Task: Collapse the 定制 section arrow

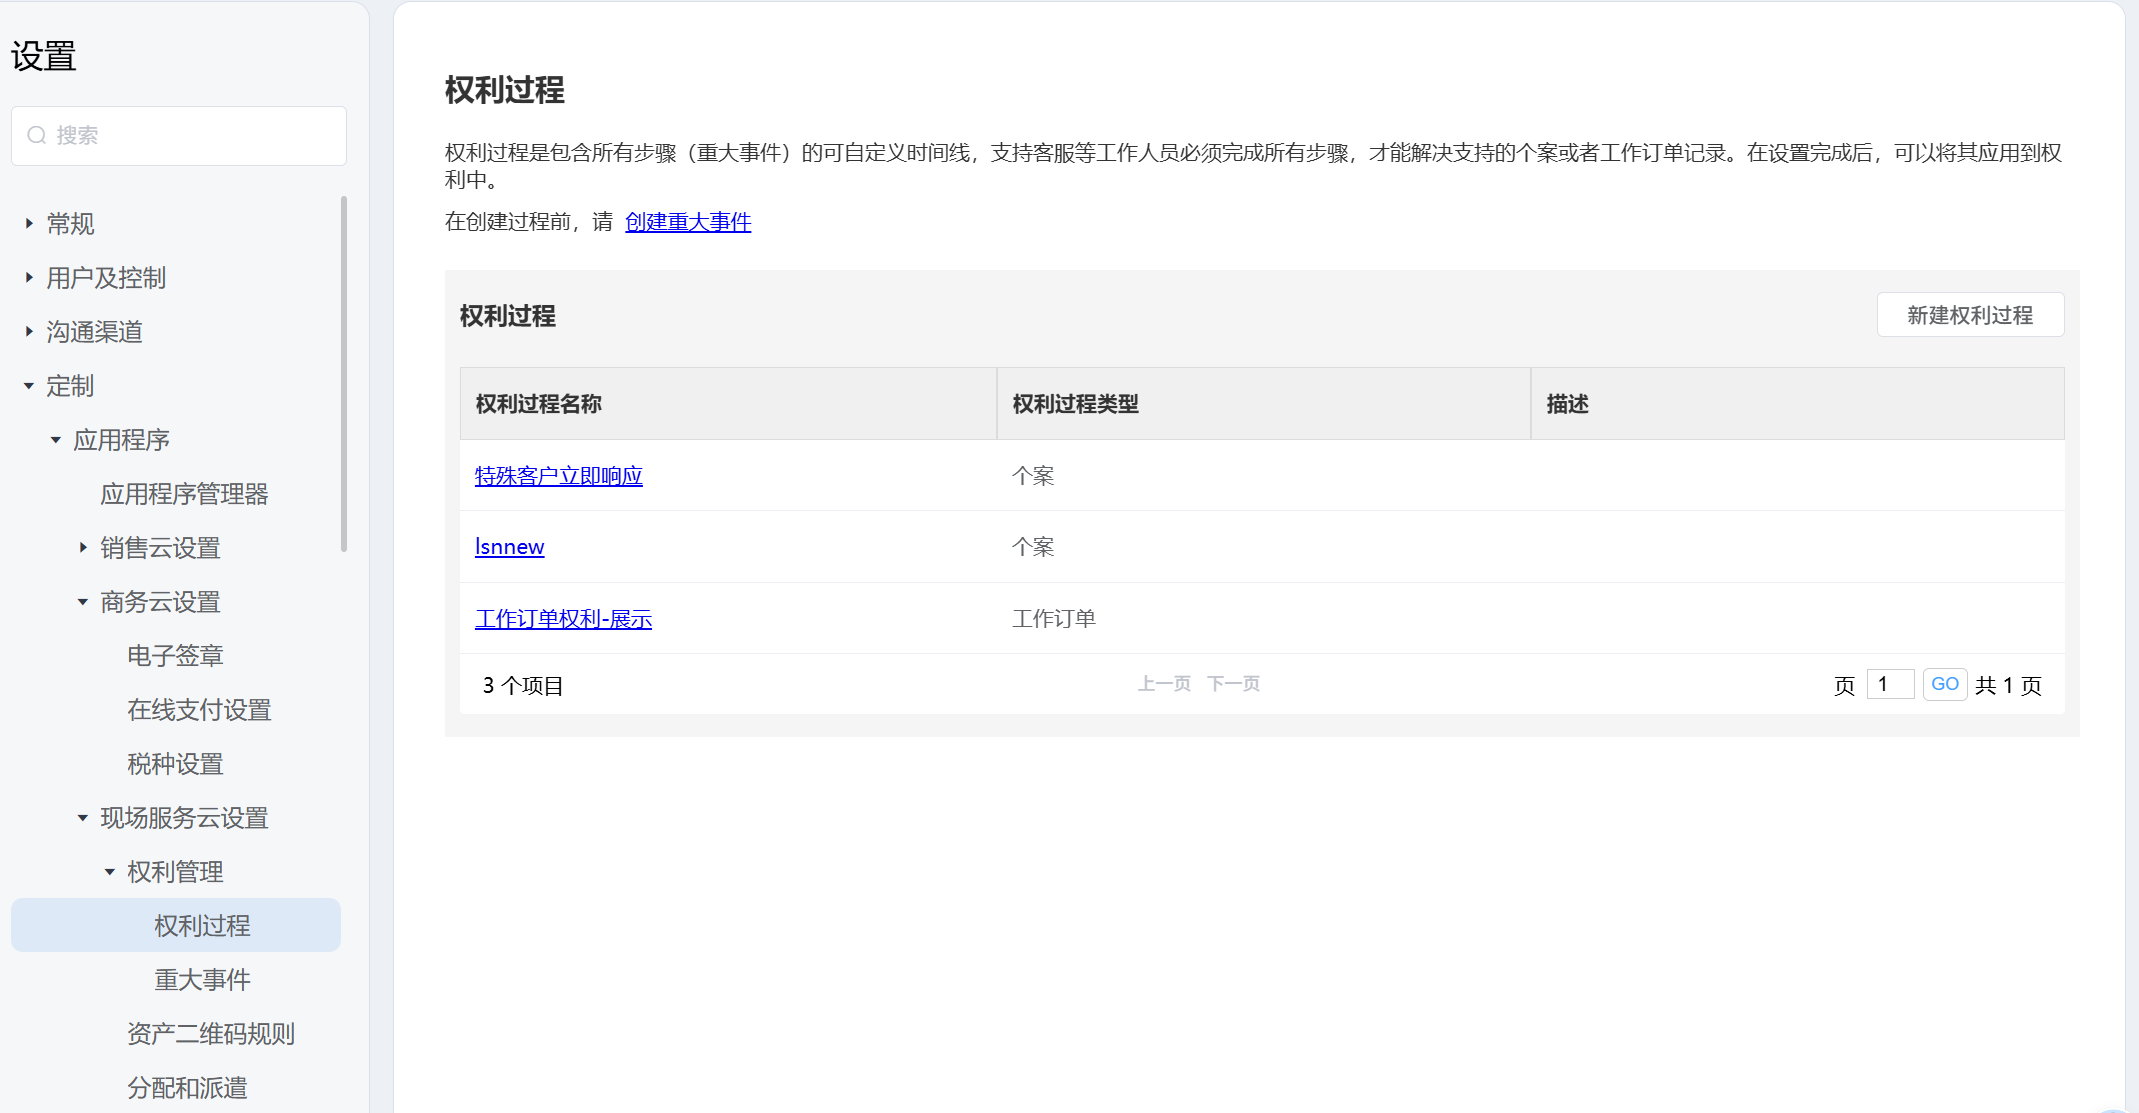Action: click(29, 385)
